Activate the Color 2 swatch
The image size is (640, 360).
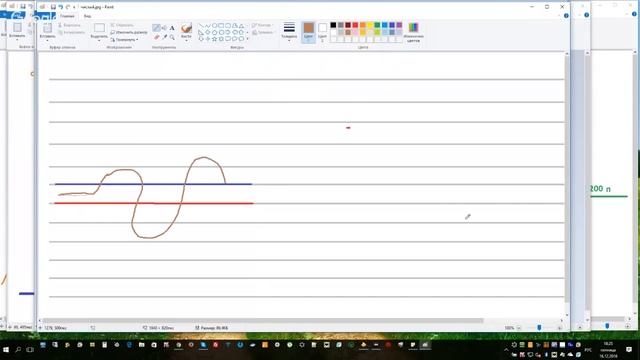(x=322, y=32)
